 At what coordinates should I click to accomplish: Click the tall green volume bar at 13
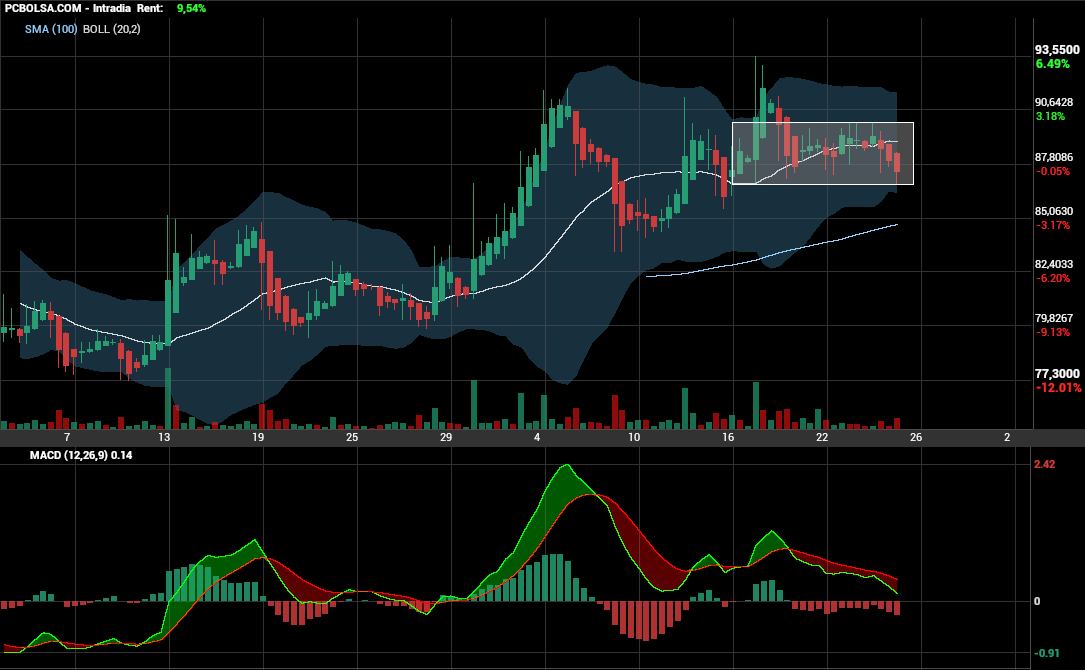(167, 399)
